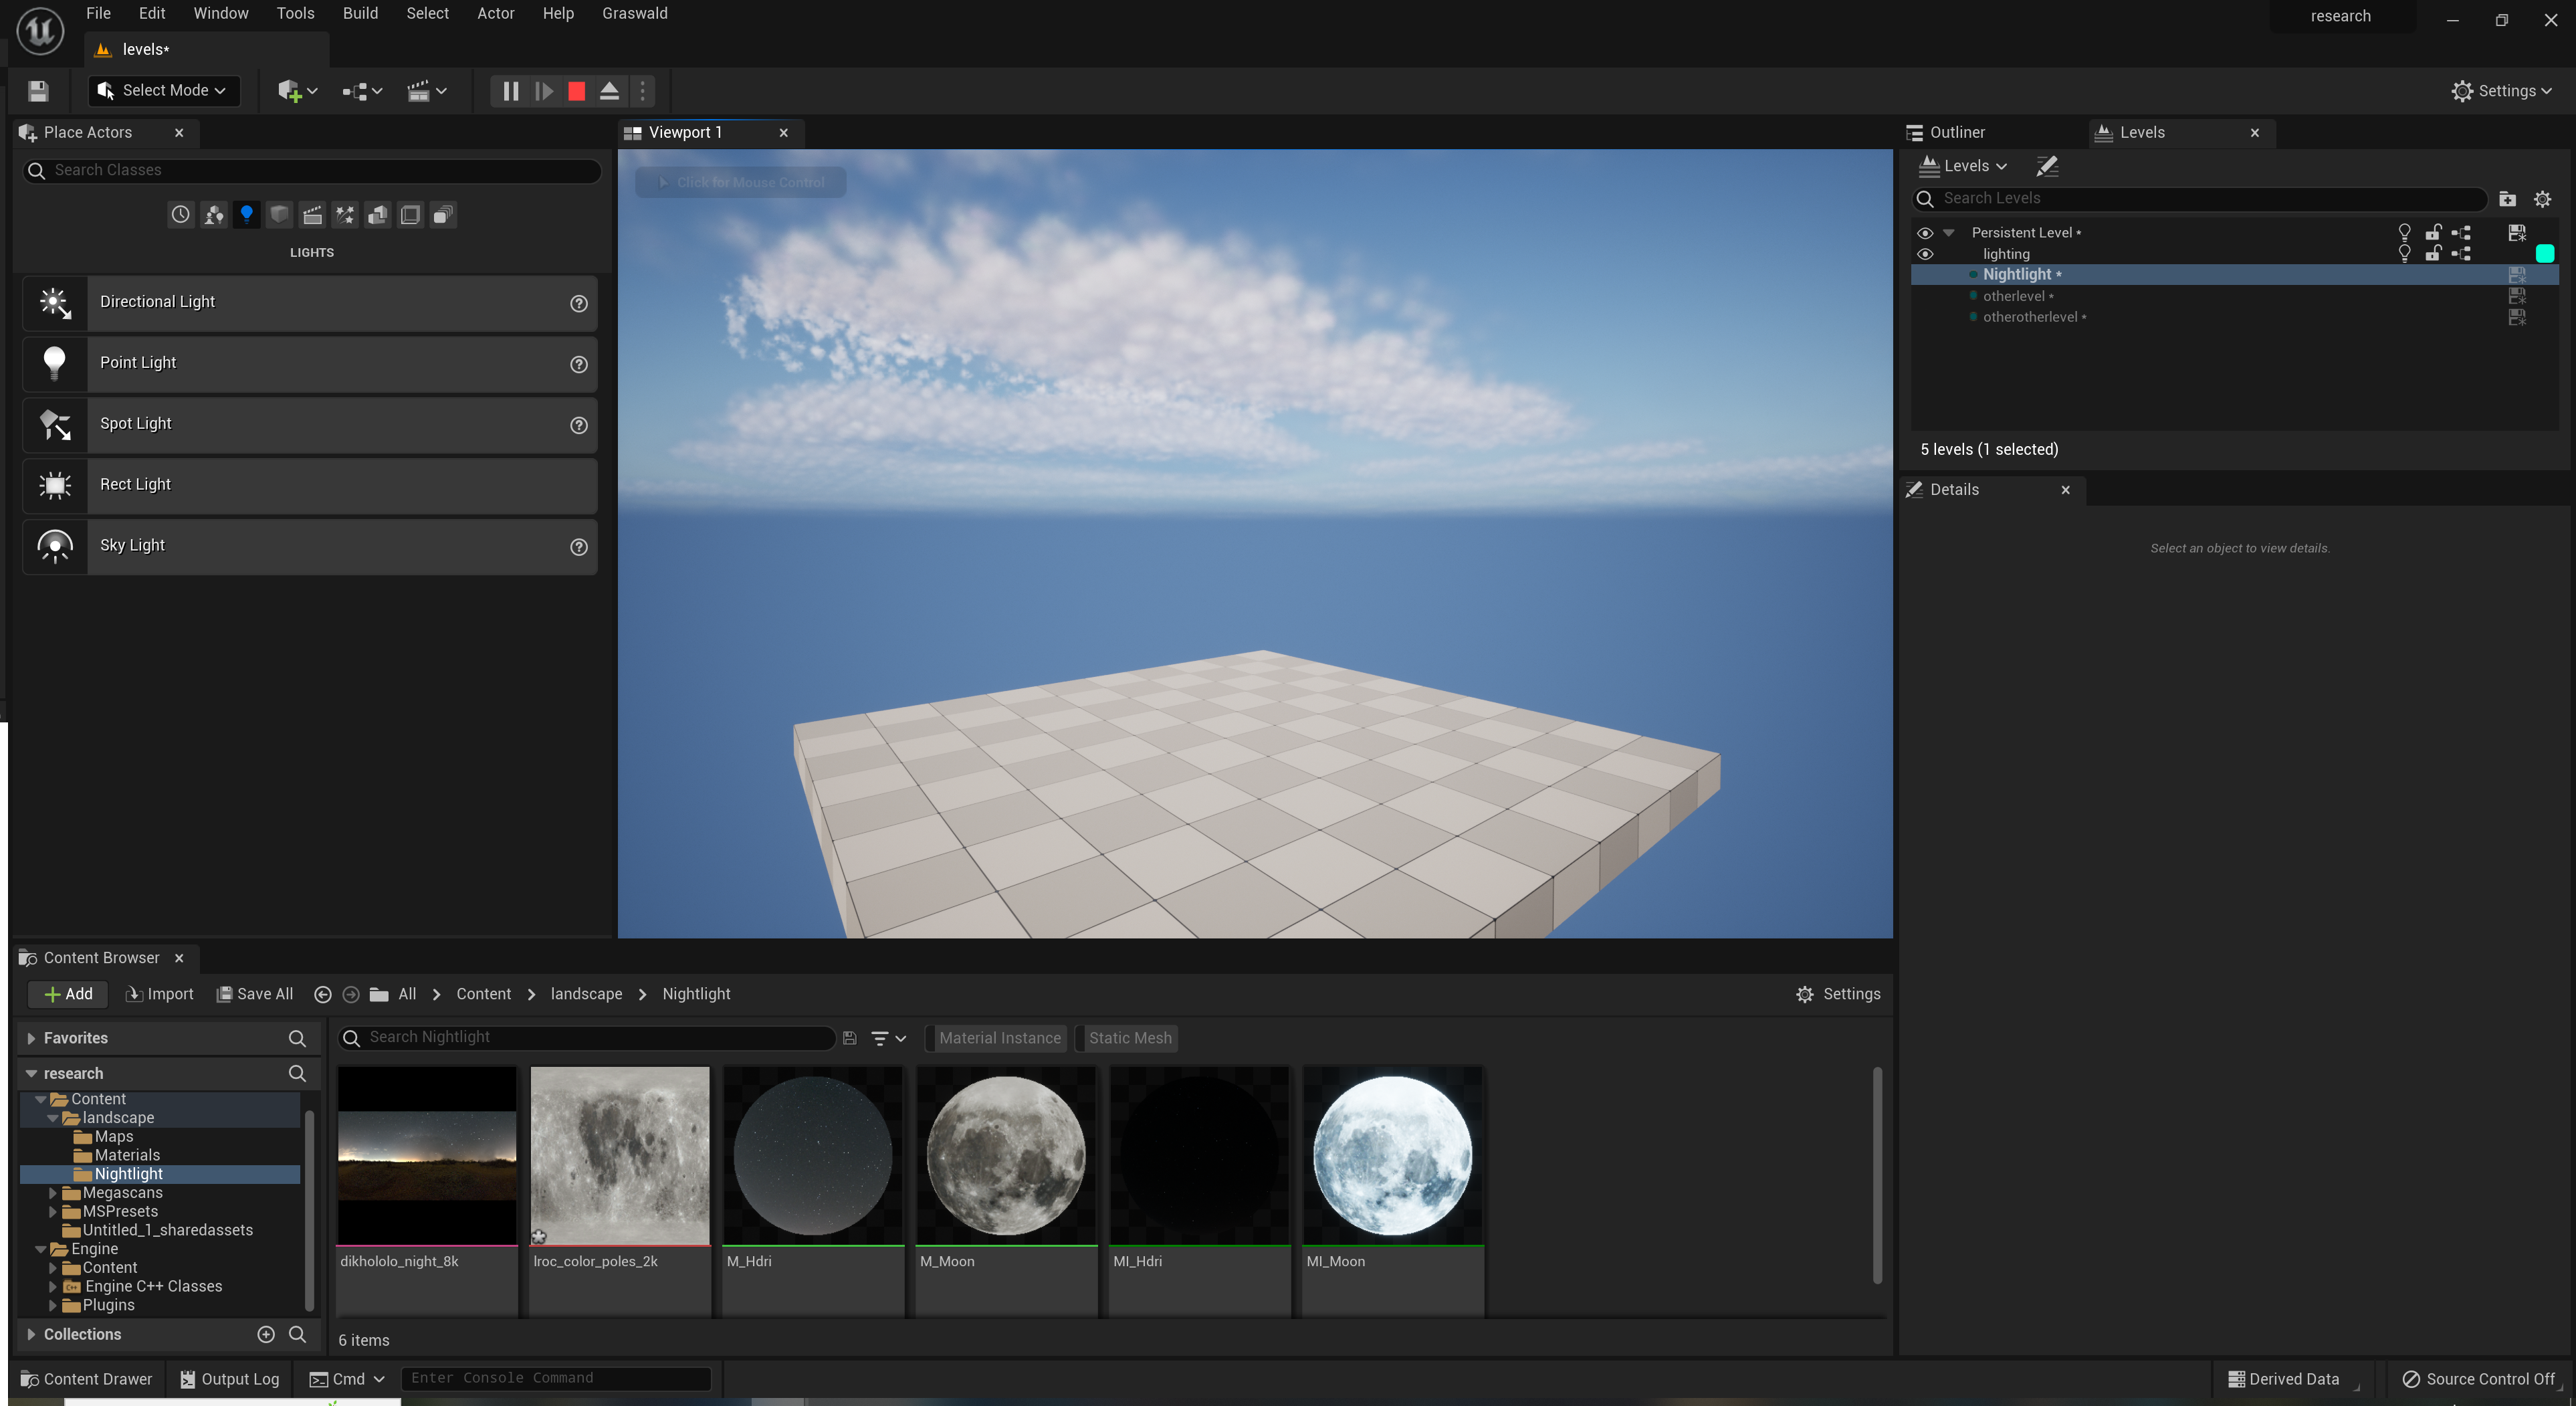Switch to the Outliner tab
Viewport: 2576px width, 1406px height.
[x=1956, y=132]
